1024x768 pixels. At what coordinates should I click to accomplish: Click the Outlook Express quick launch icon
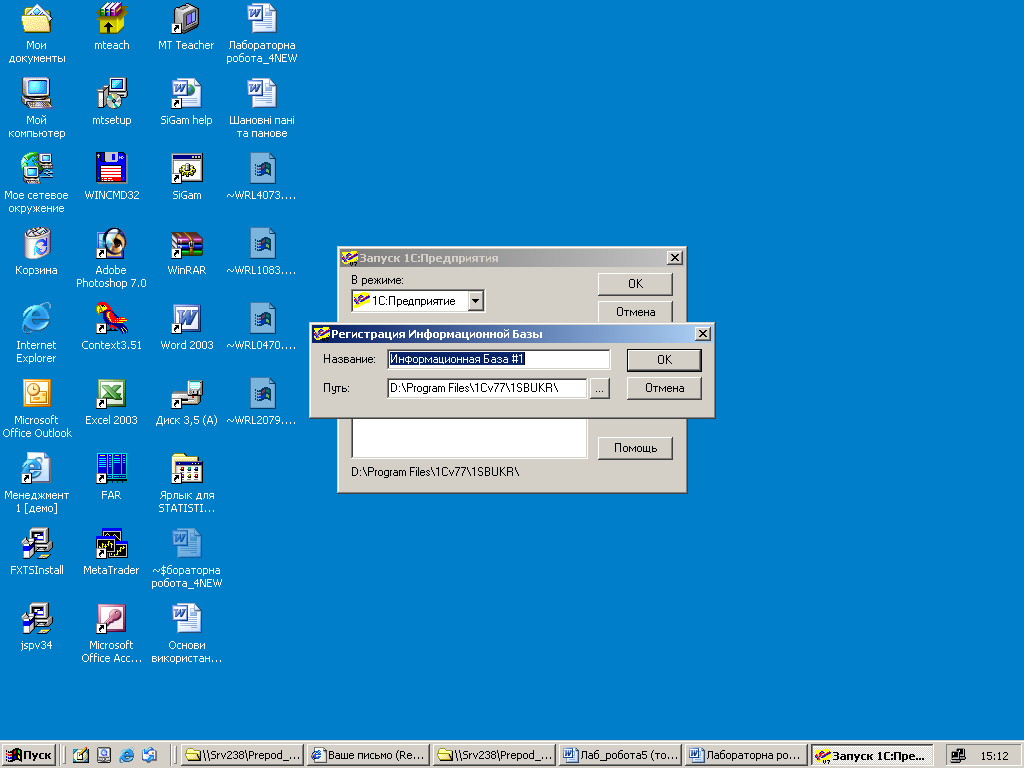150,755
